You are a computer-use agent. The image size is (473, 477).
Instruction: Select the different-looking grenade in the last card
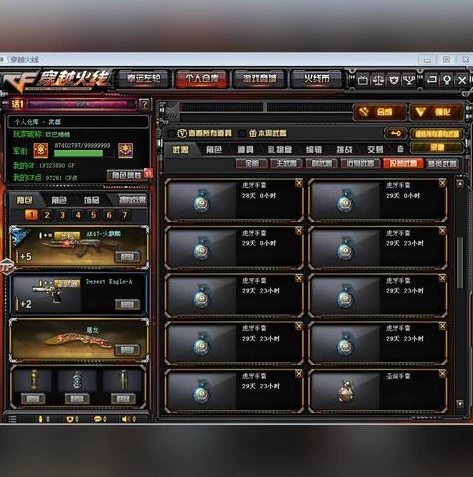tap(378, 391)
